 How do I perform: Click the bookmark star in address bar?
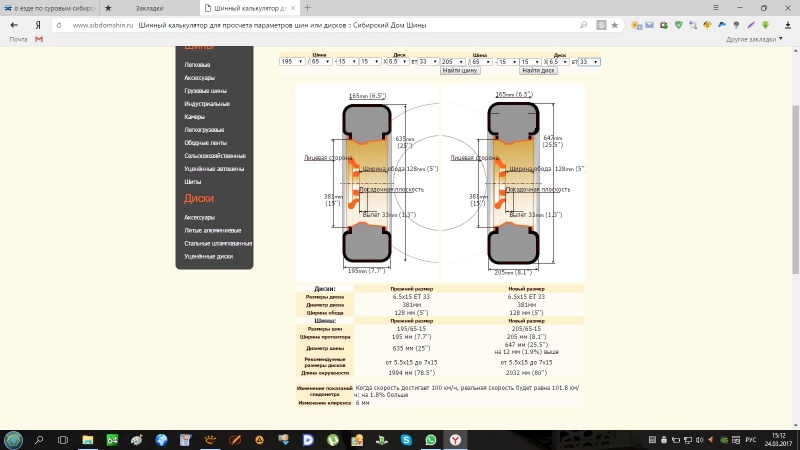(x=613, y=24)
